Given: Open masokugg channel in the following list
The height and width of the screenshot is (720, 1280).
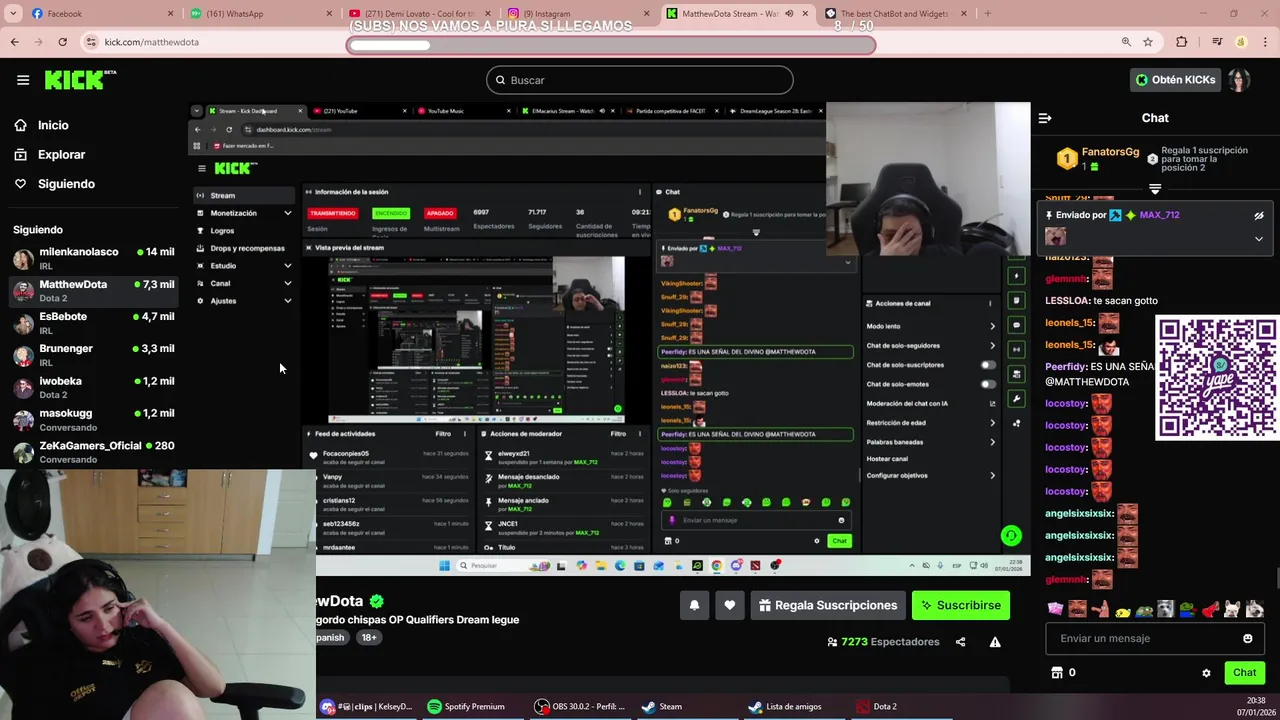Looking at the screenshot, I should pos(93,419).
